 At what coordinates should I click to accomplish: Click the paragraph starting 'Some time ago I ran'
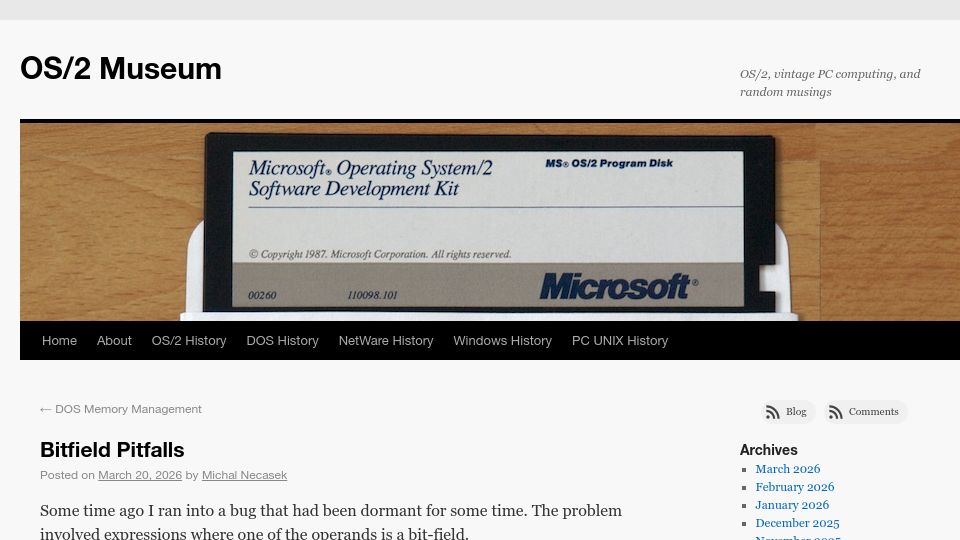coord(331,522)
